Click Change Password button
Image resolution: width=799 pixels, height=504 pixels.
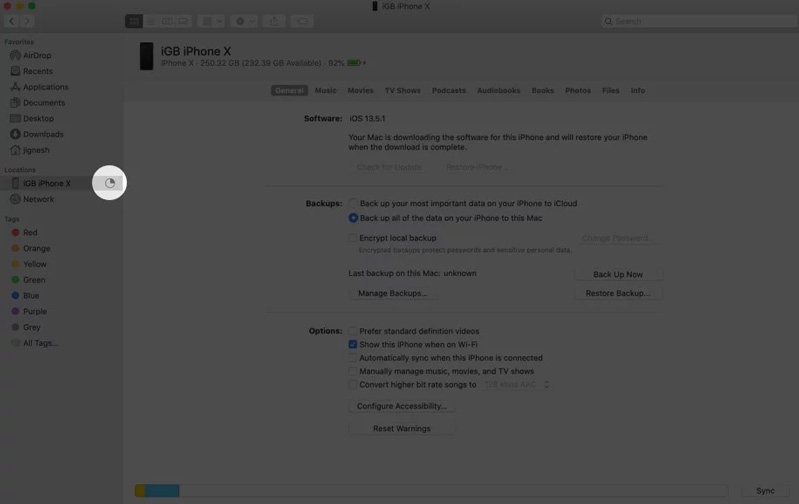click(x=618, y=238)
